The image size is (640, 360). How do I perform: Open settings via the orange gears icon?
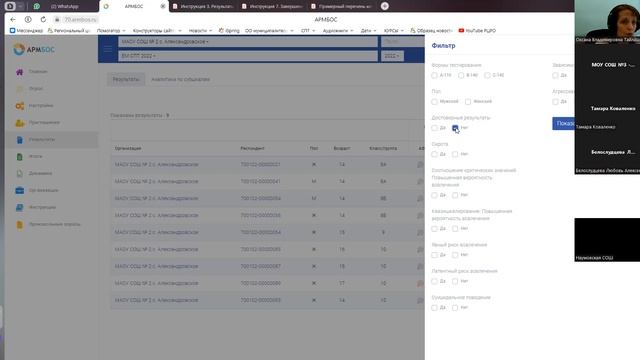click(20, 106)
